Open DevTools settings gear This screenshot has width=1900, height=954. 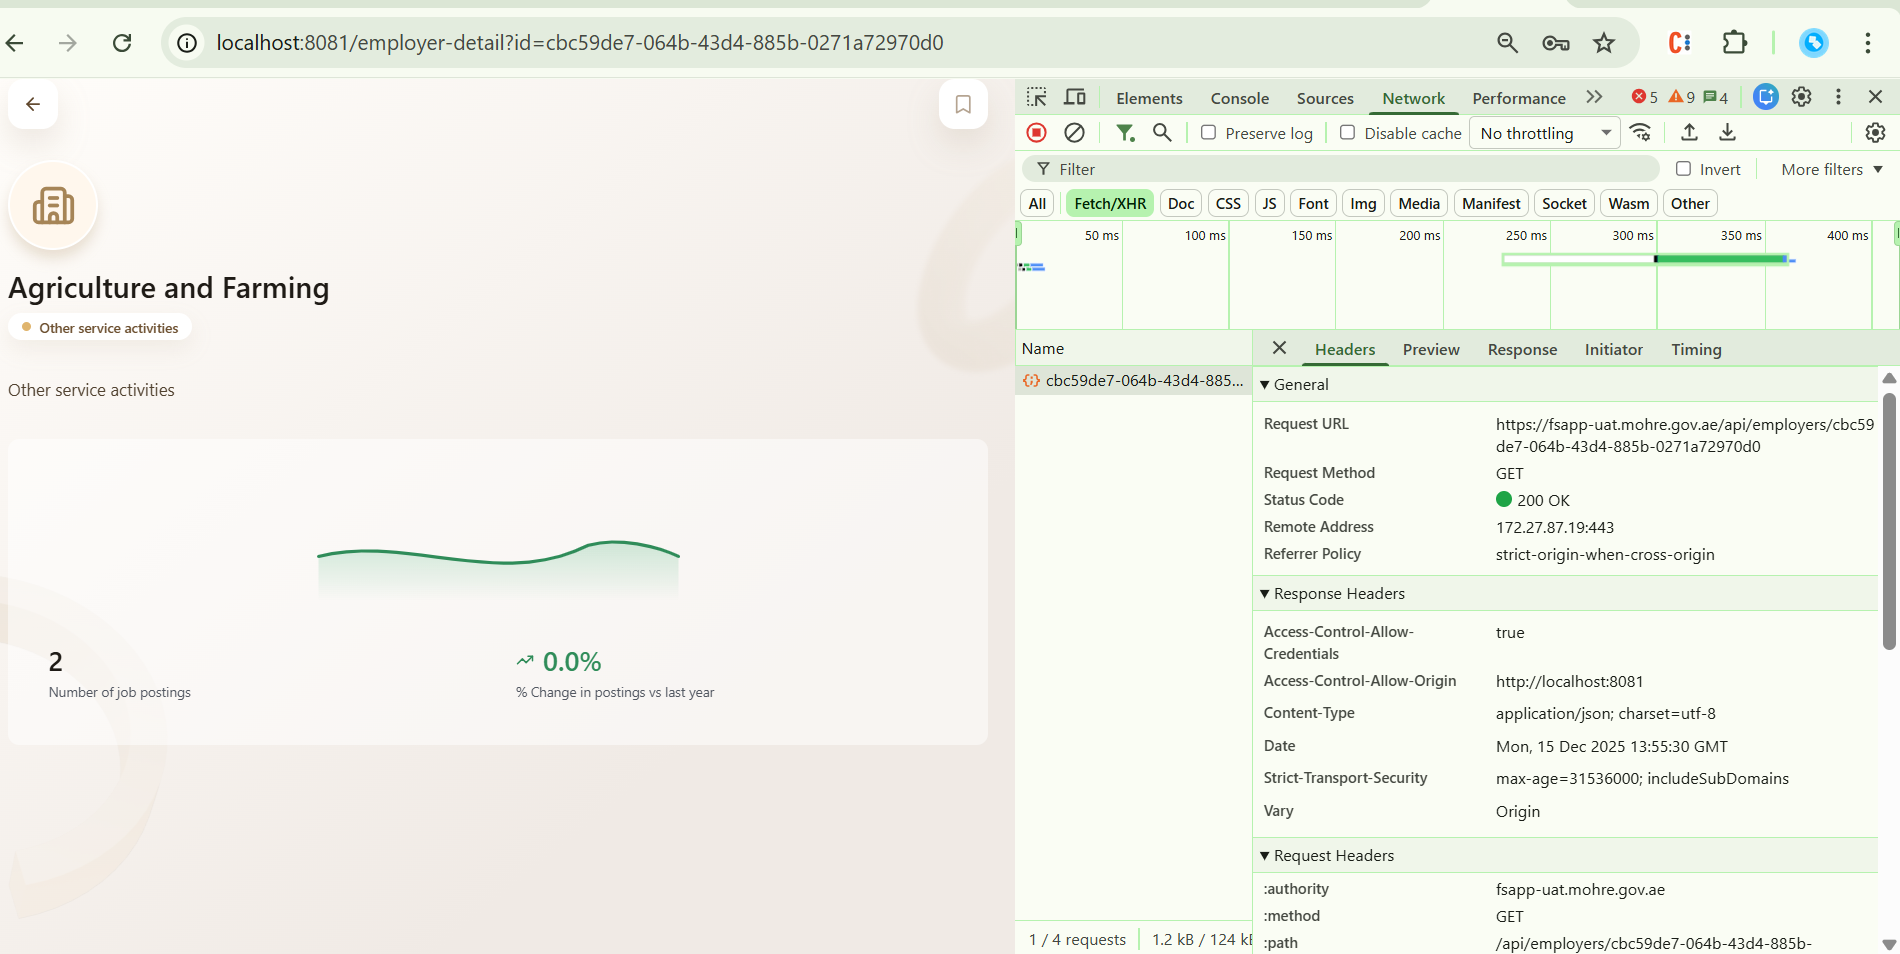click(1801, 97)
